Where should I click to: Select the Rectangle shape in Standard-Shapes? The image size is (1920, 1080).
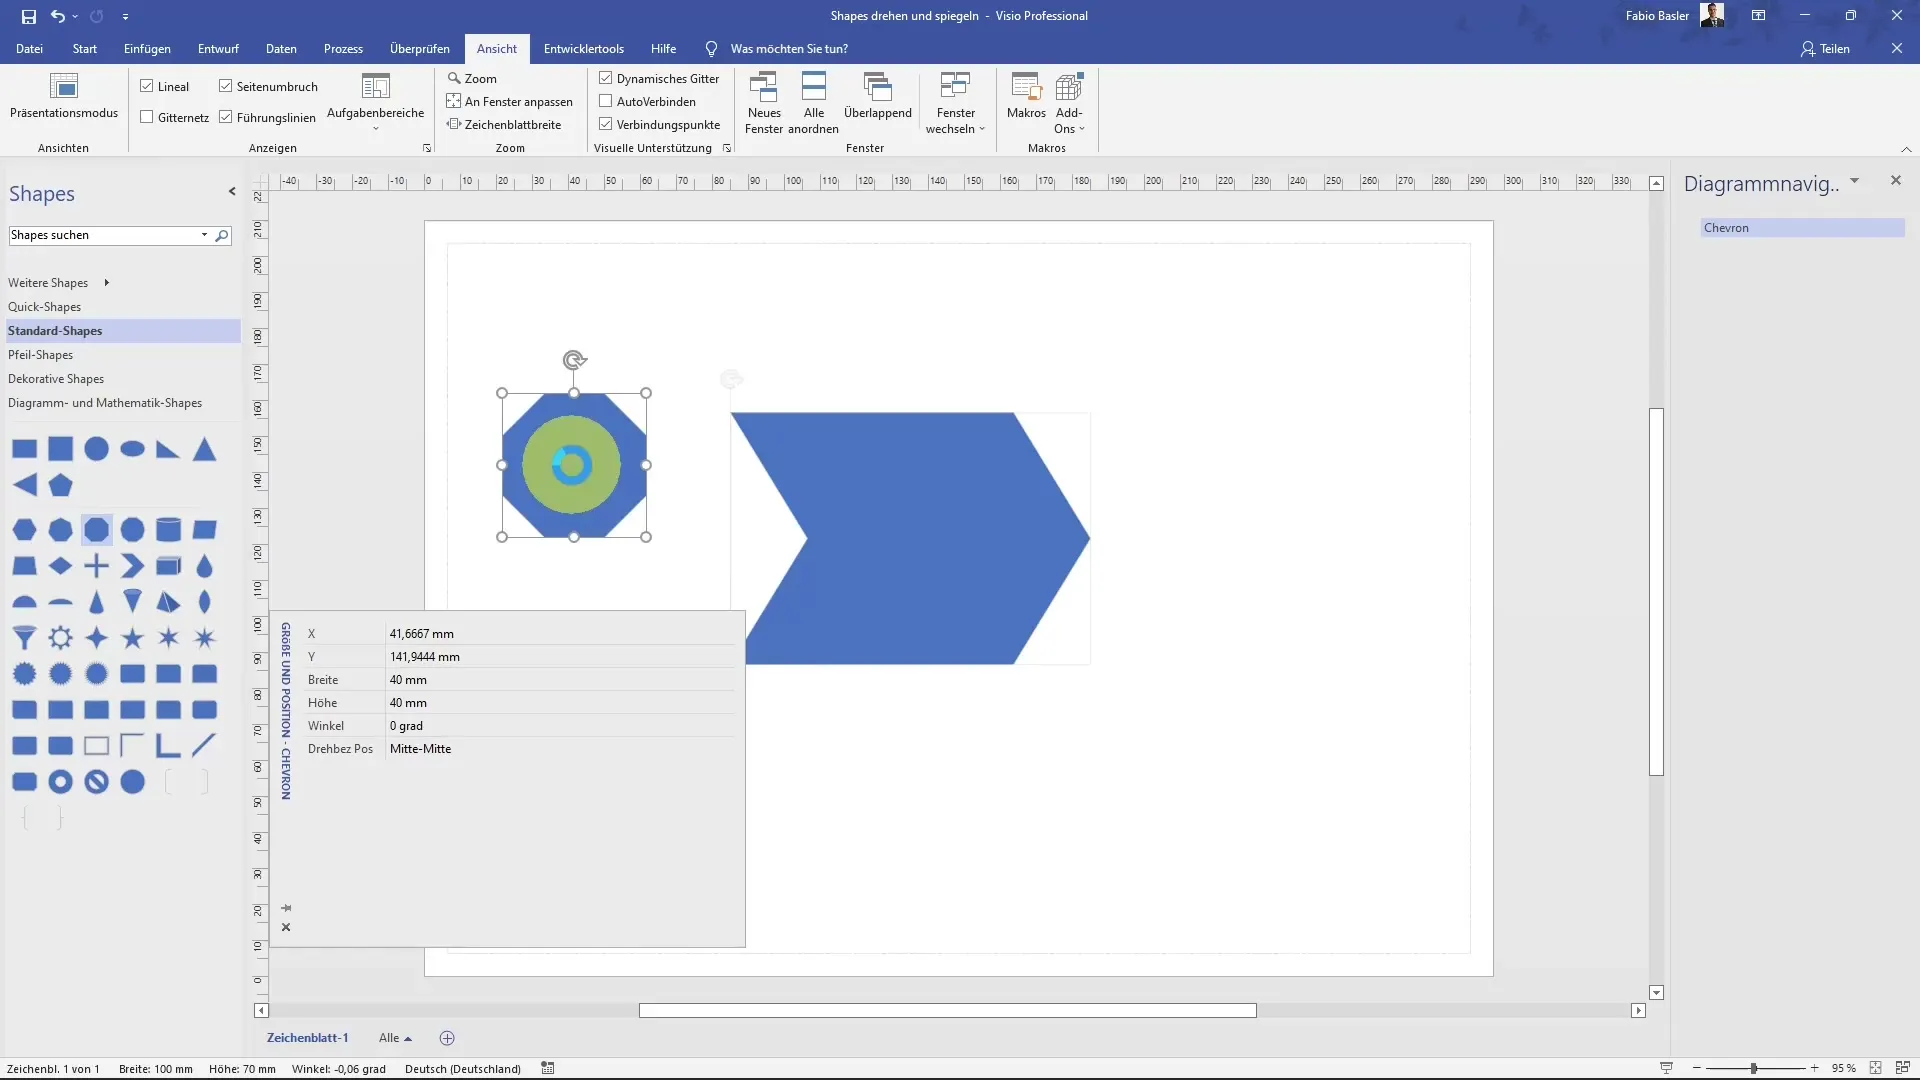coord(24,449)
